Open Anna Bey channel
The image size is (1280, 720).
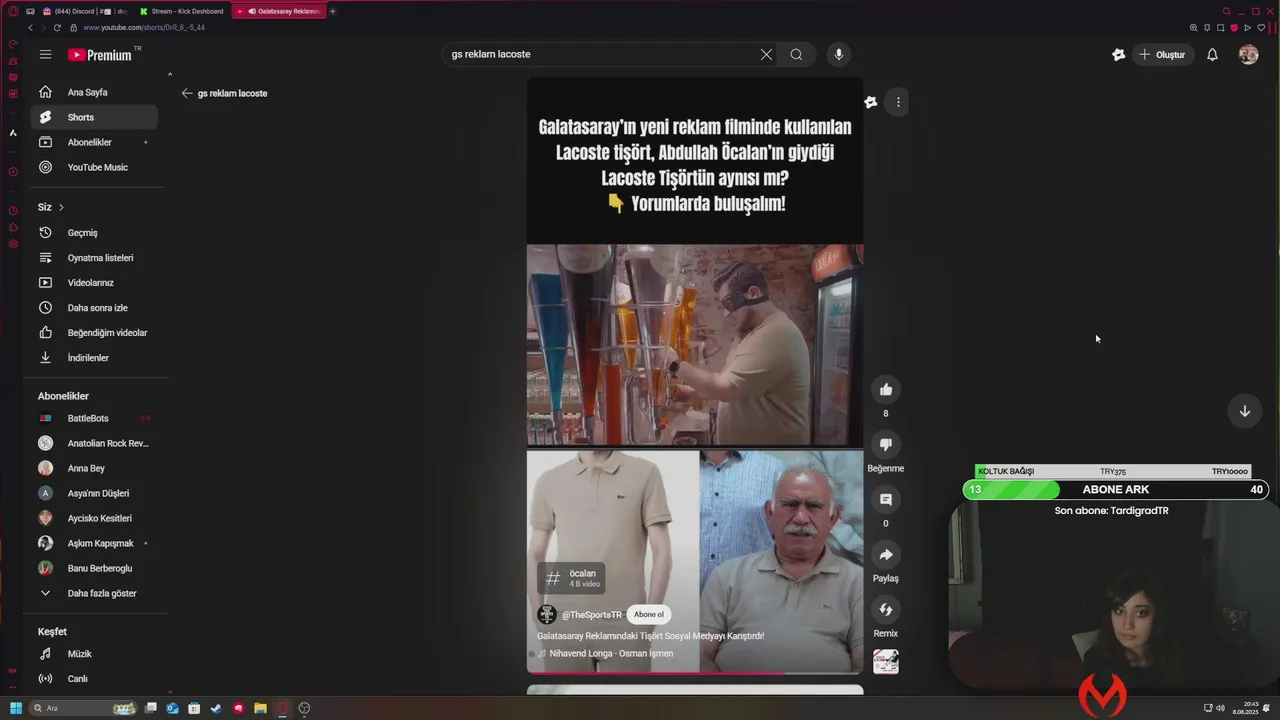tap(94, 468)
